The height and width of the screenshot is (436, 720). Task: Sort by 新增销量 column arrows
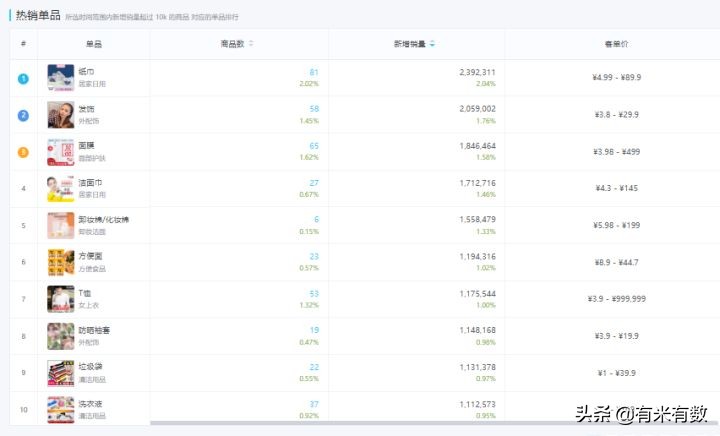point(432,44)
